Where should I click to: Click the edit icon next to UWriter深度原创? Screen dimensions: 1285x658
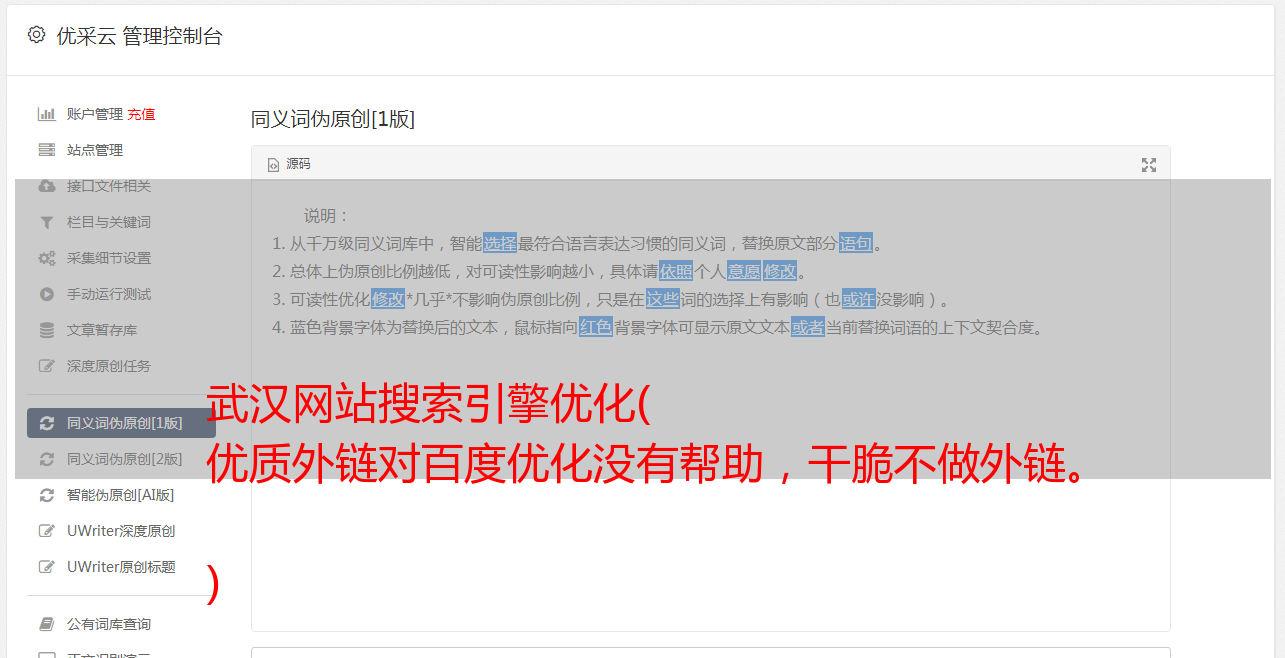pyautogui.click(x=46, y=531)
